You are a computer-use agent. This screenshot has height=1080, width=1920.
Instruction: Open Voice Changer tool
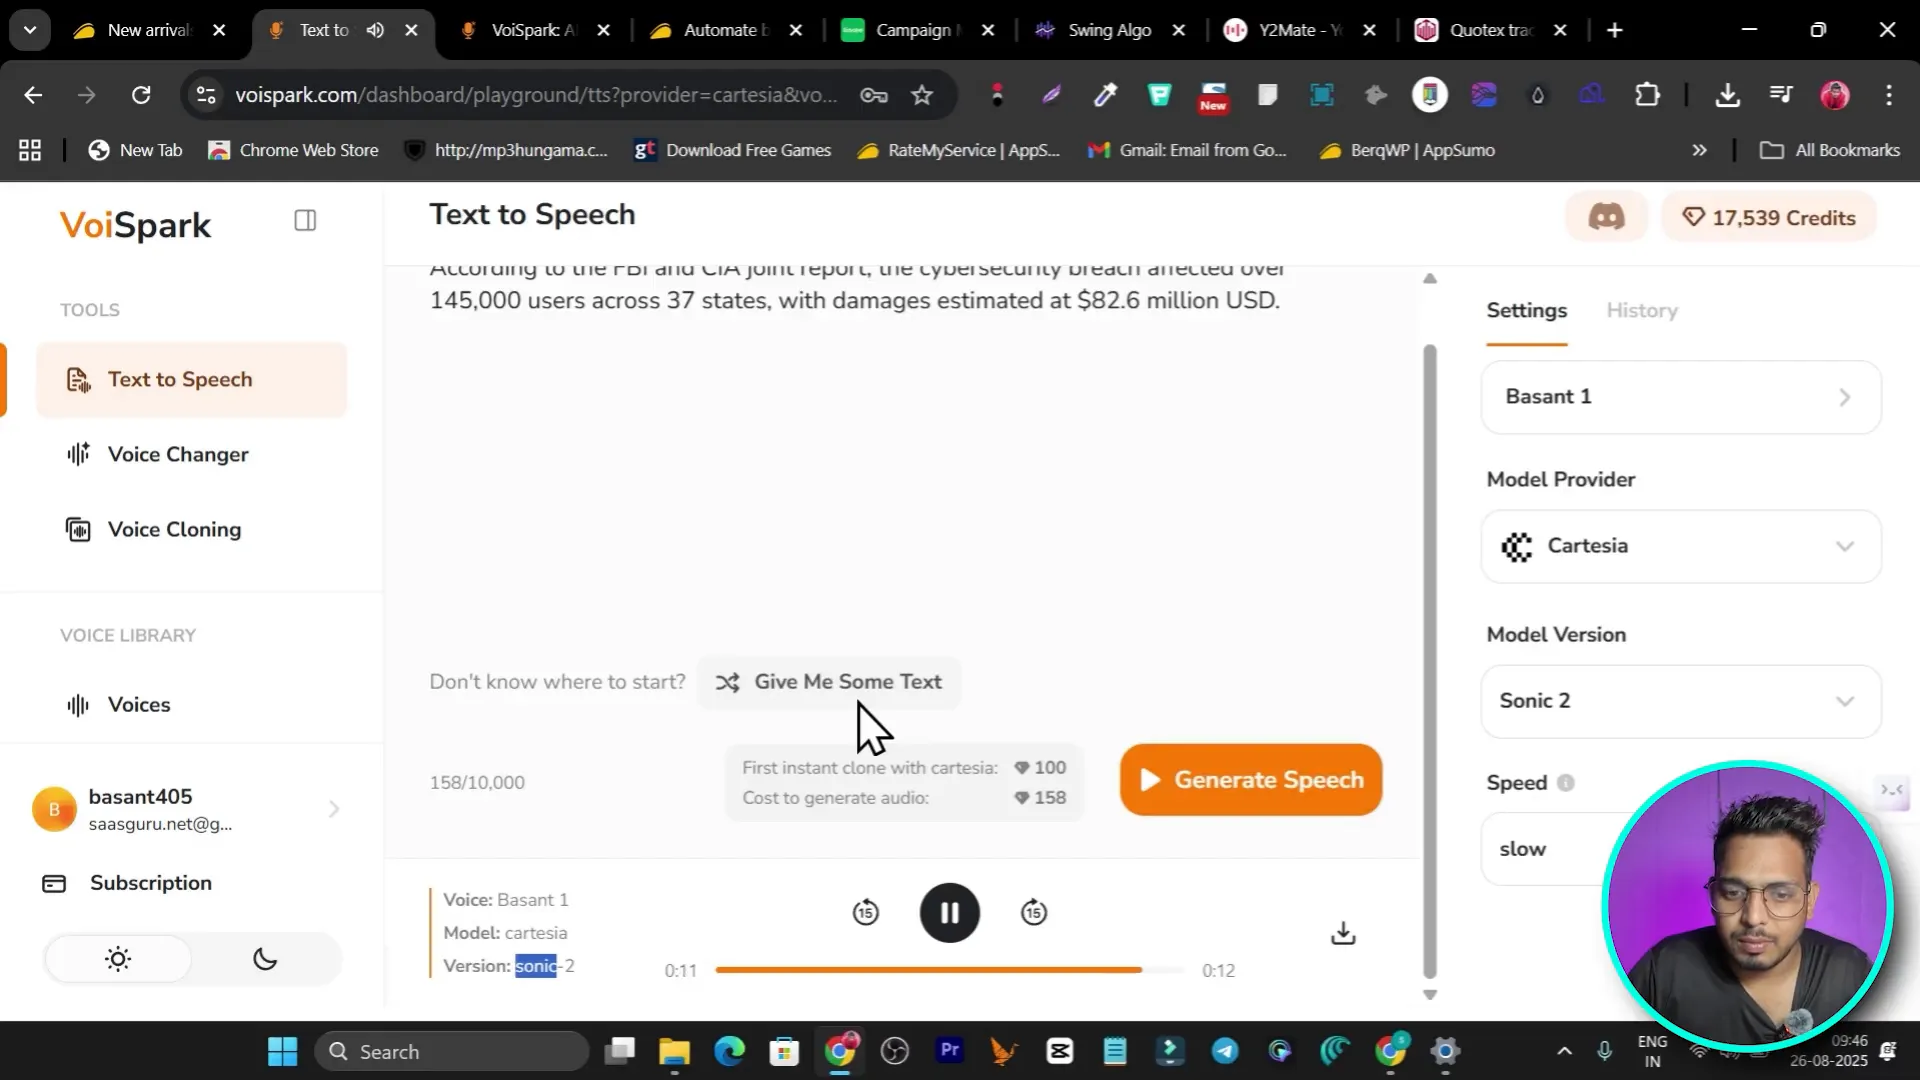[x=178, y=454]
